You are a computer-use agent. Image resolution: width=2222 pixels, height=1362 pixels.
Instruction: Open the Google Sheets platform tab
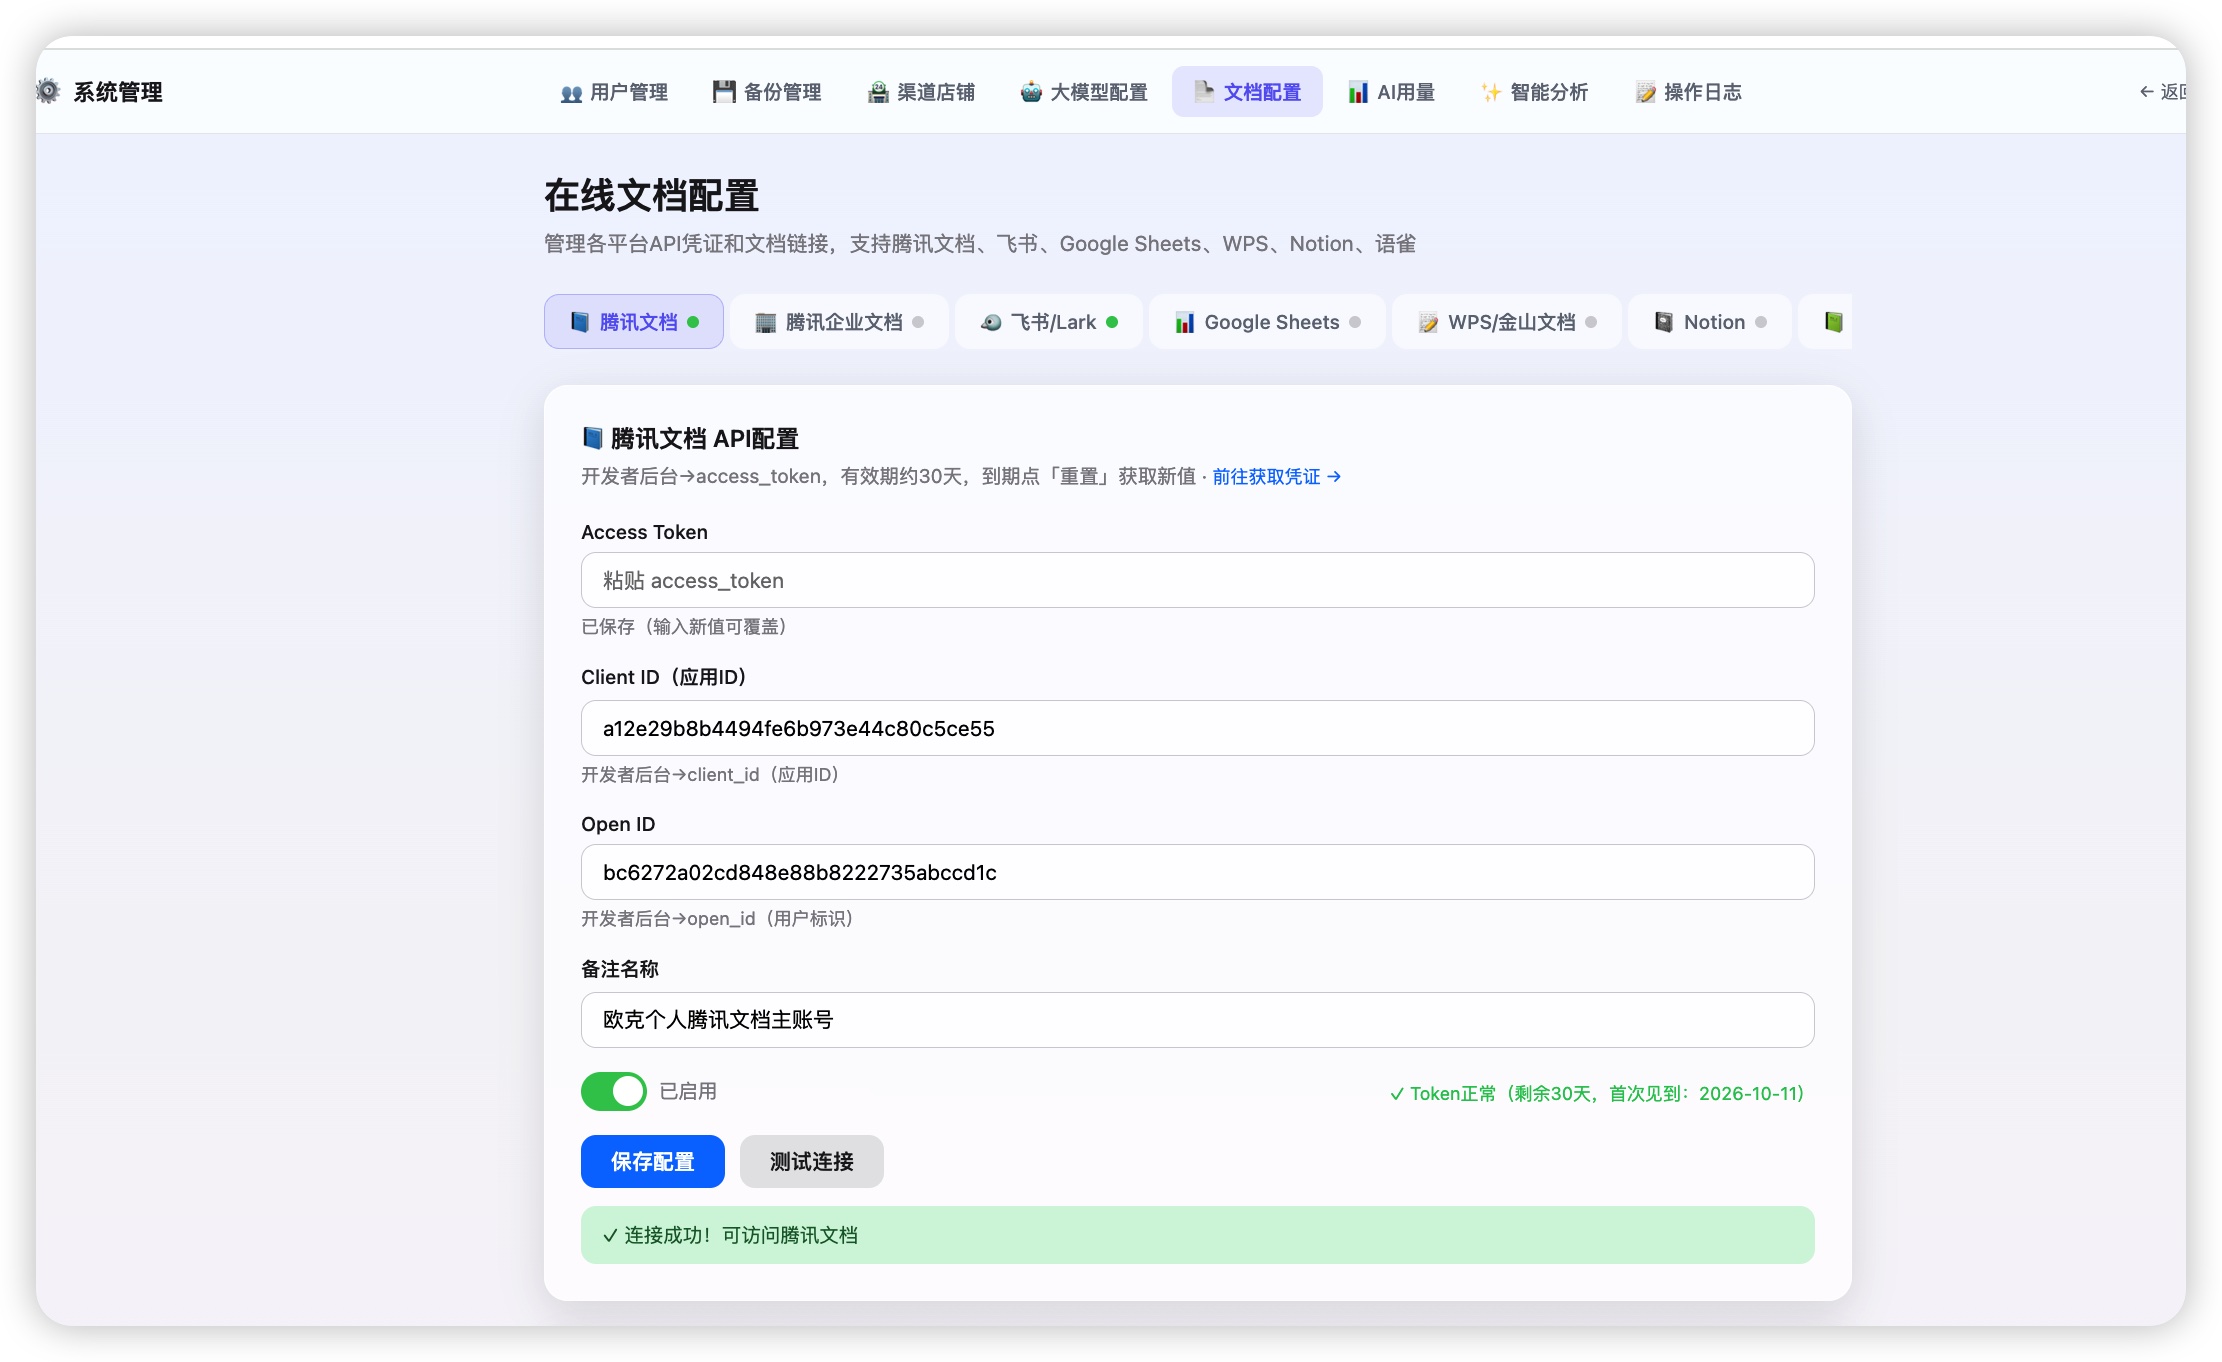1267,322
